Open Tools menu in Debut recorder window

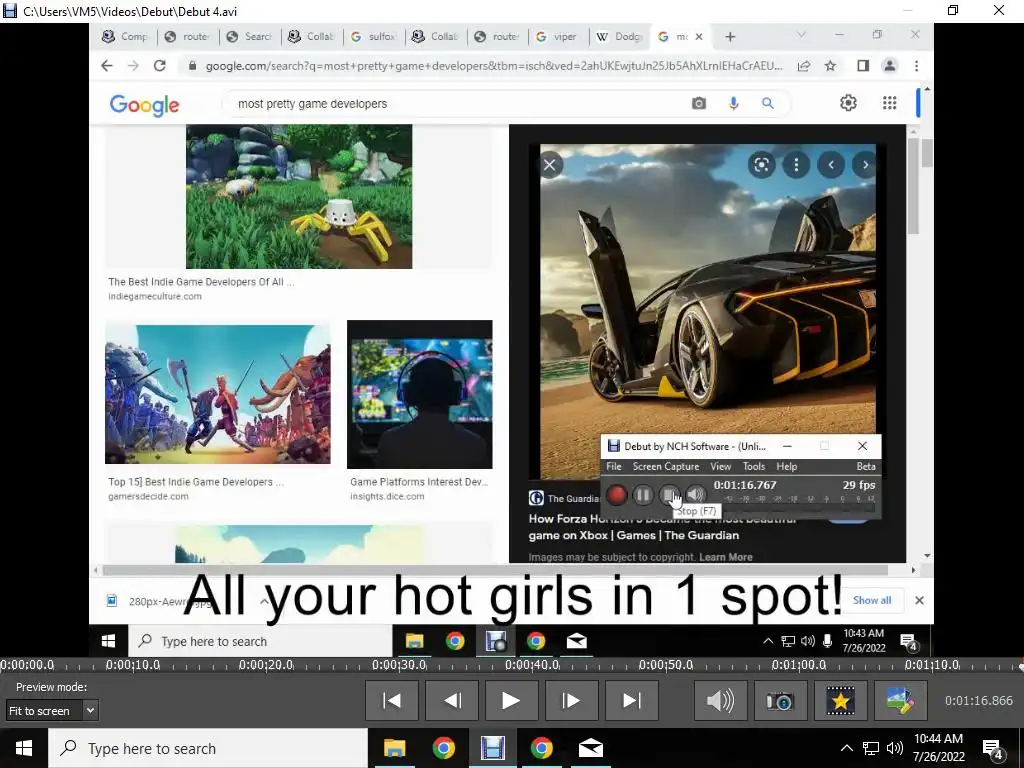[754, 466]
